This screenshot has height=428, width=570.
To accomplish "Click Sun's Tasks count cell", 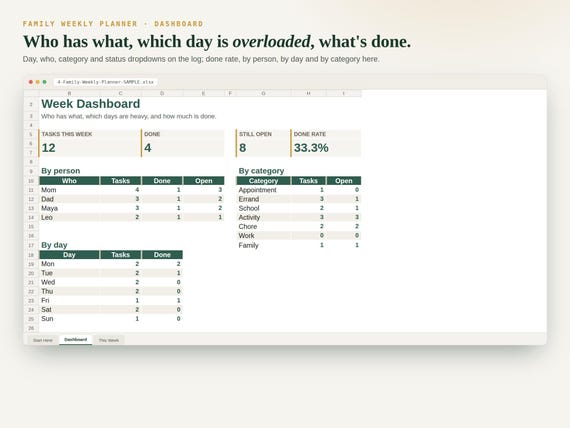I will 120,319.
